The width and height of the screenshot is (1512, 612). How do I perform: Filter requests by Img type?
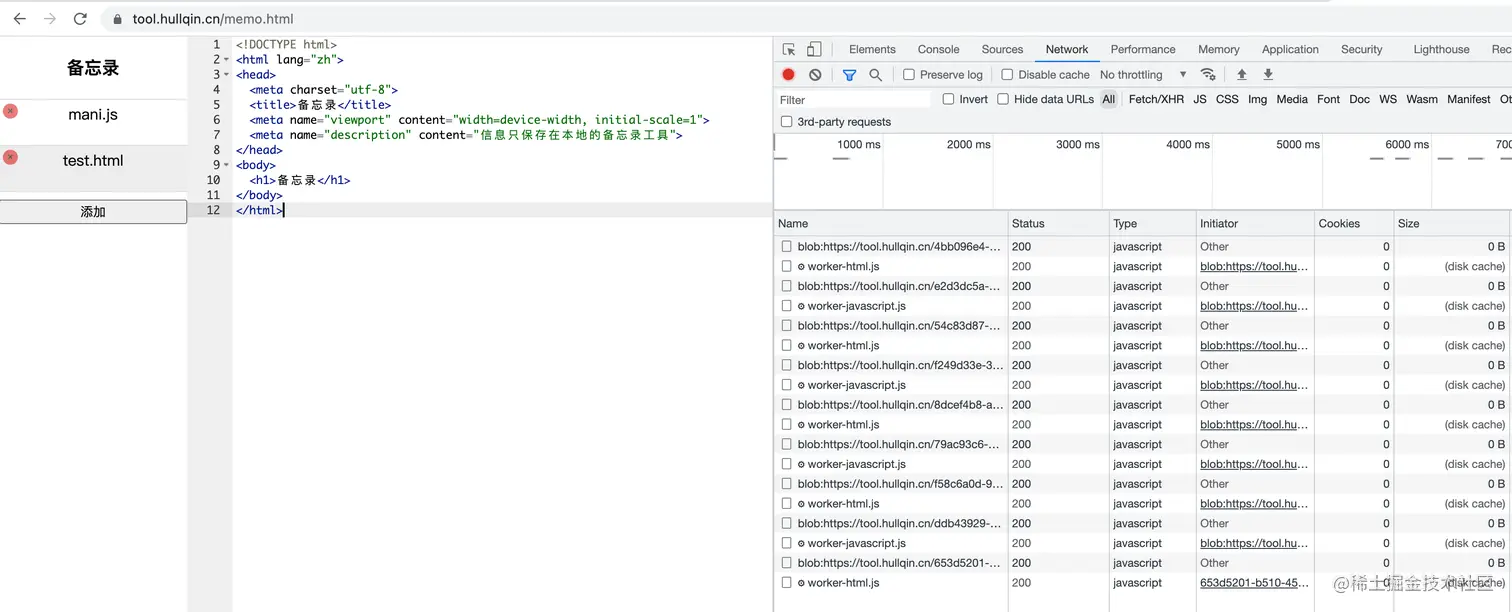pyautogui.click(x=1257, y=99)
